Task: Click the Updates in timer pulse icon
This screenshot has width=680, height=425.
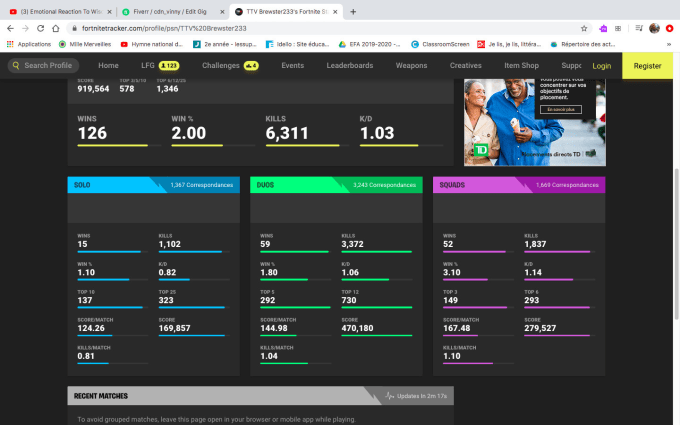Action: tap(389, 396)
